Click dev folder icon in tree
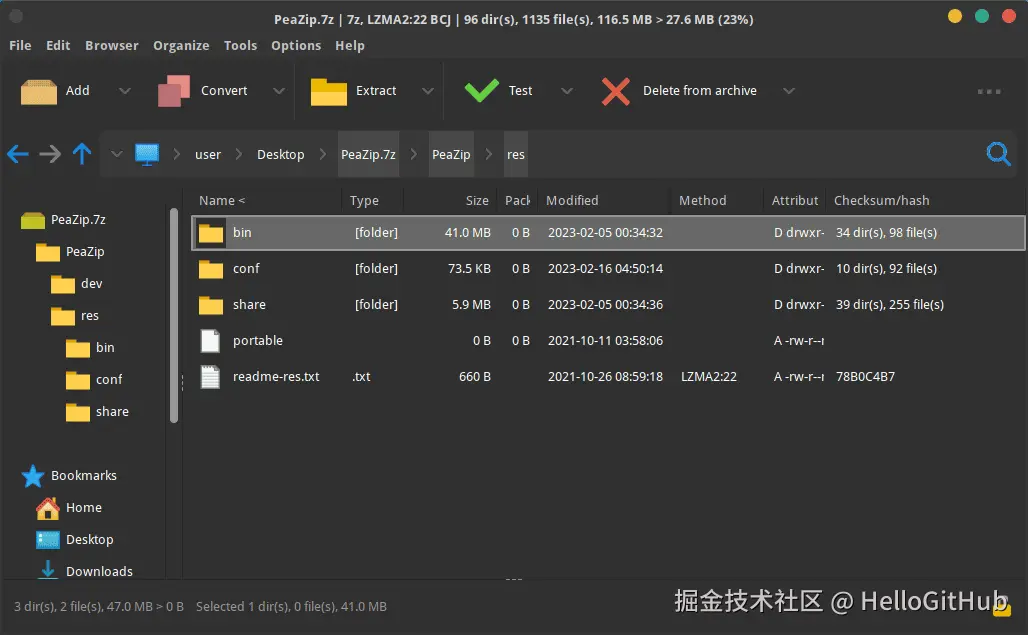The image size is (1028, 635). tap(63, 284)
